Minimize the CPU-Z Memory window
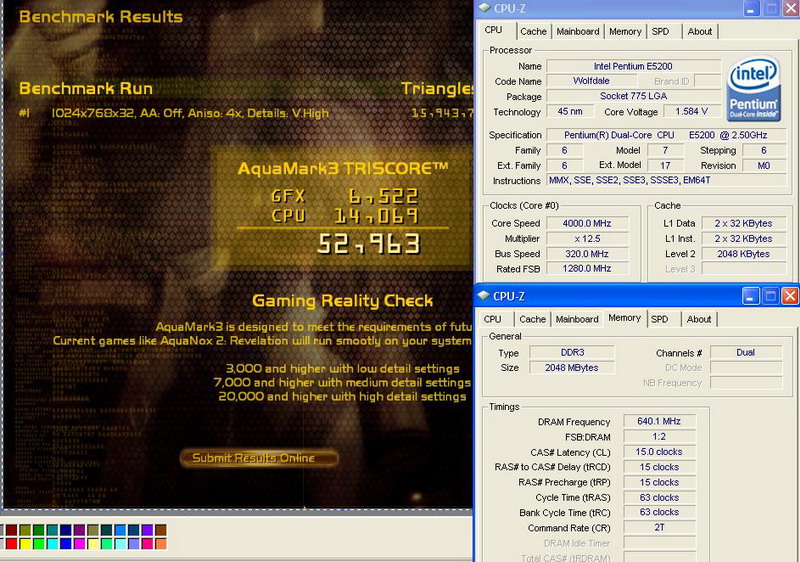 [750, 296]
